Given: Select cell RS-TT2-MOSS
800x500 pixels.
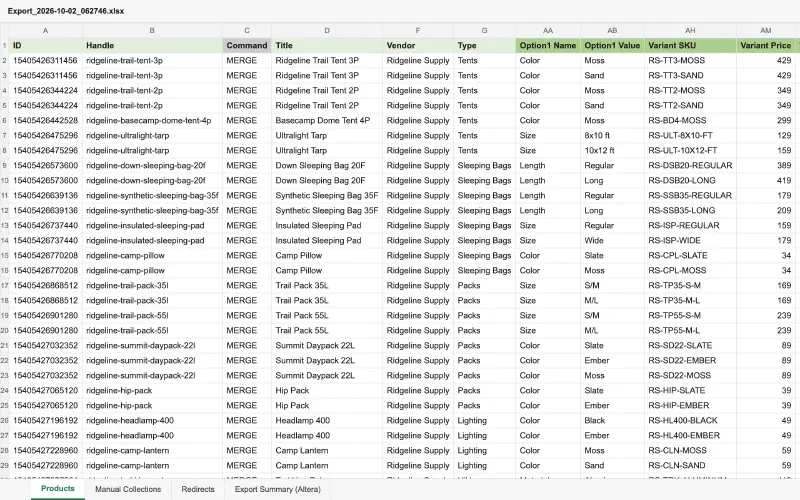Looking at the screenshot, I should point(690,90).
